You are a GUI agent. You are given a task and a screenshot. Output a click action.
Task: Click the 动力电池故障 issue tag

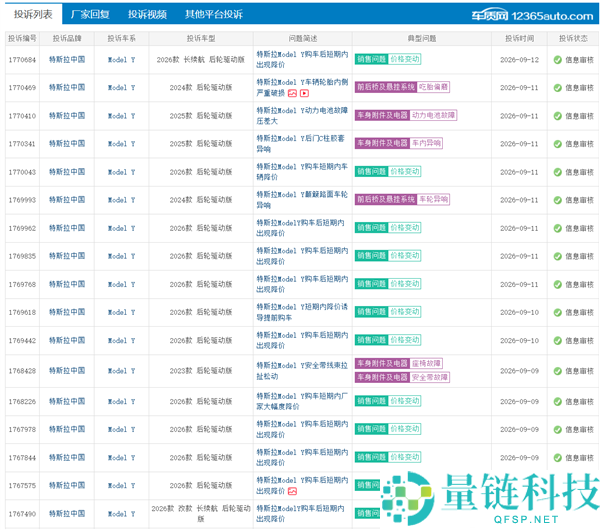click(434, 115)
